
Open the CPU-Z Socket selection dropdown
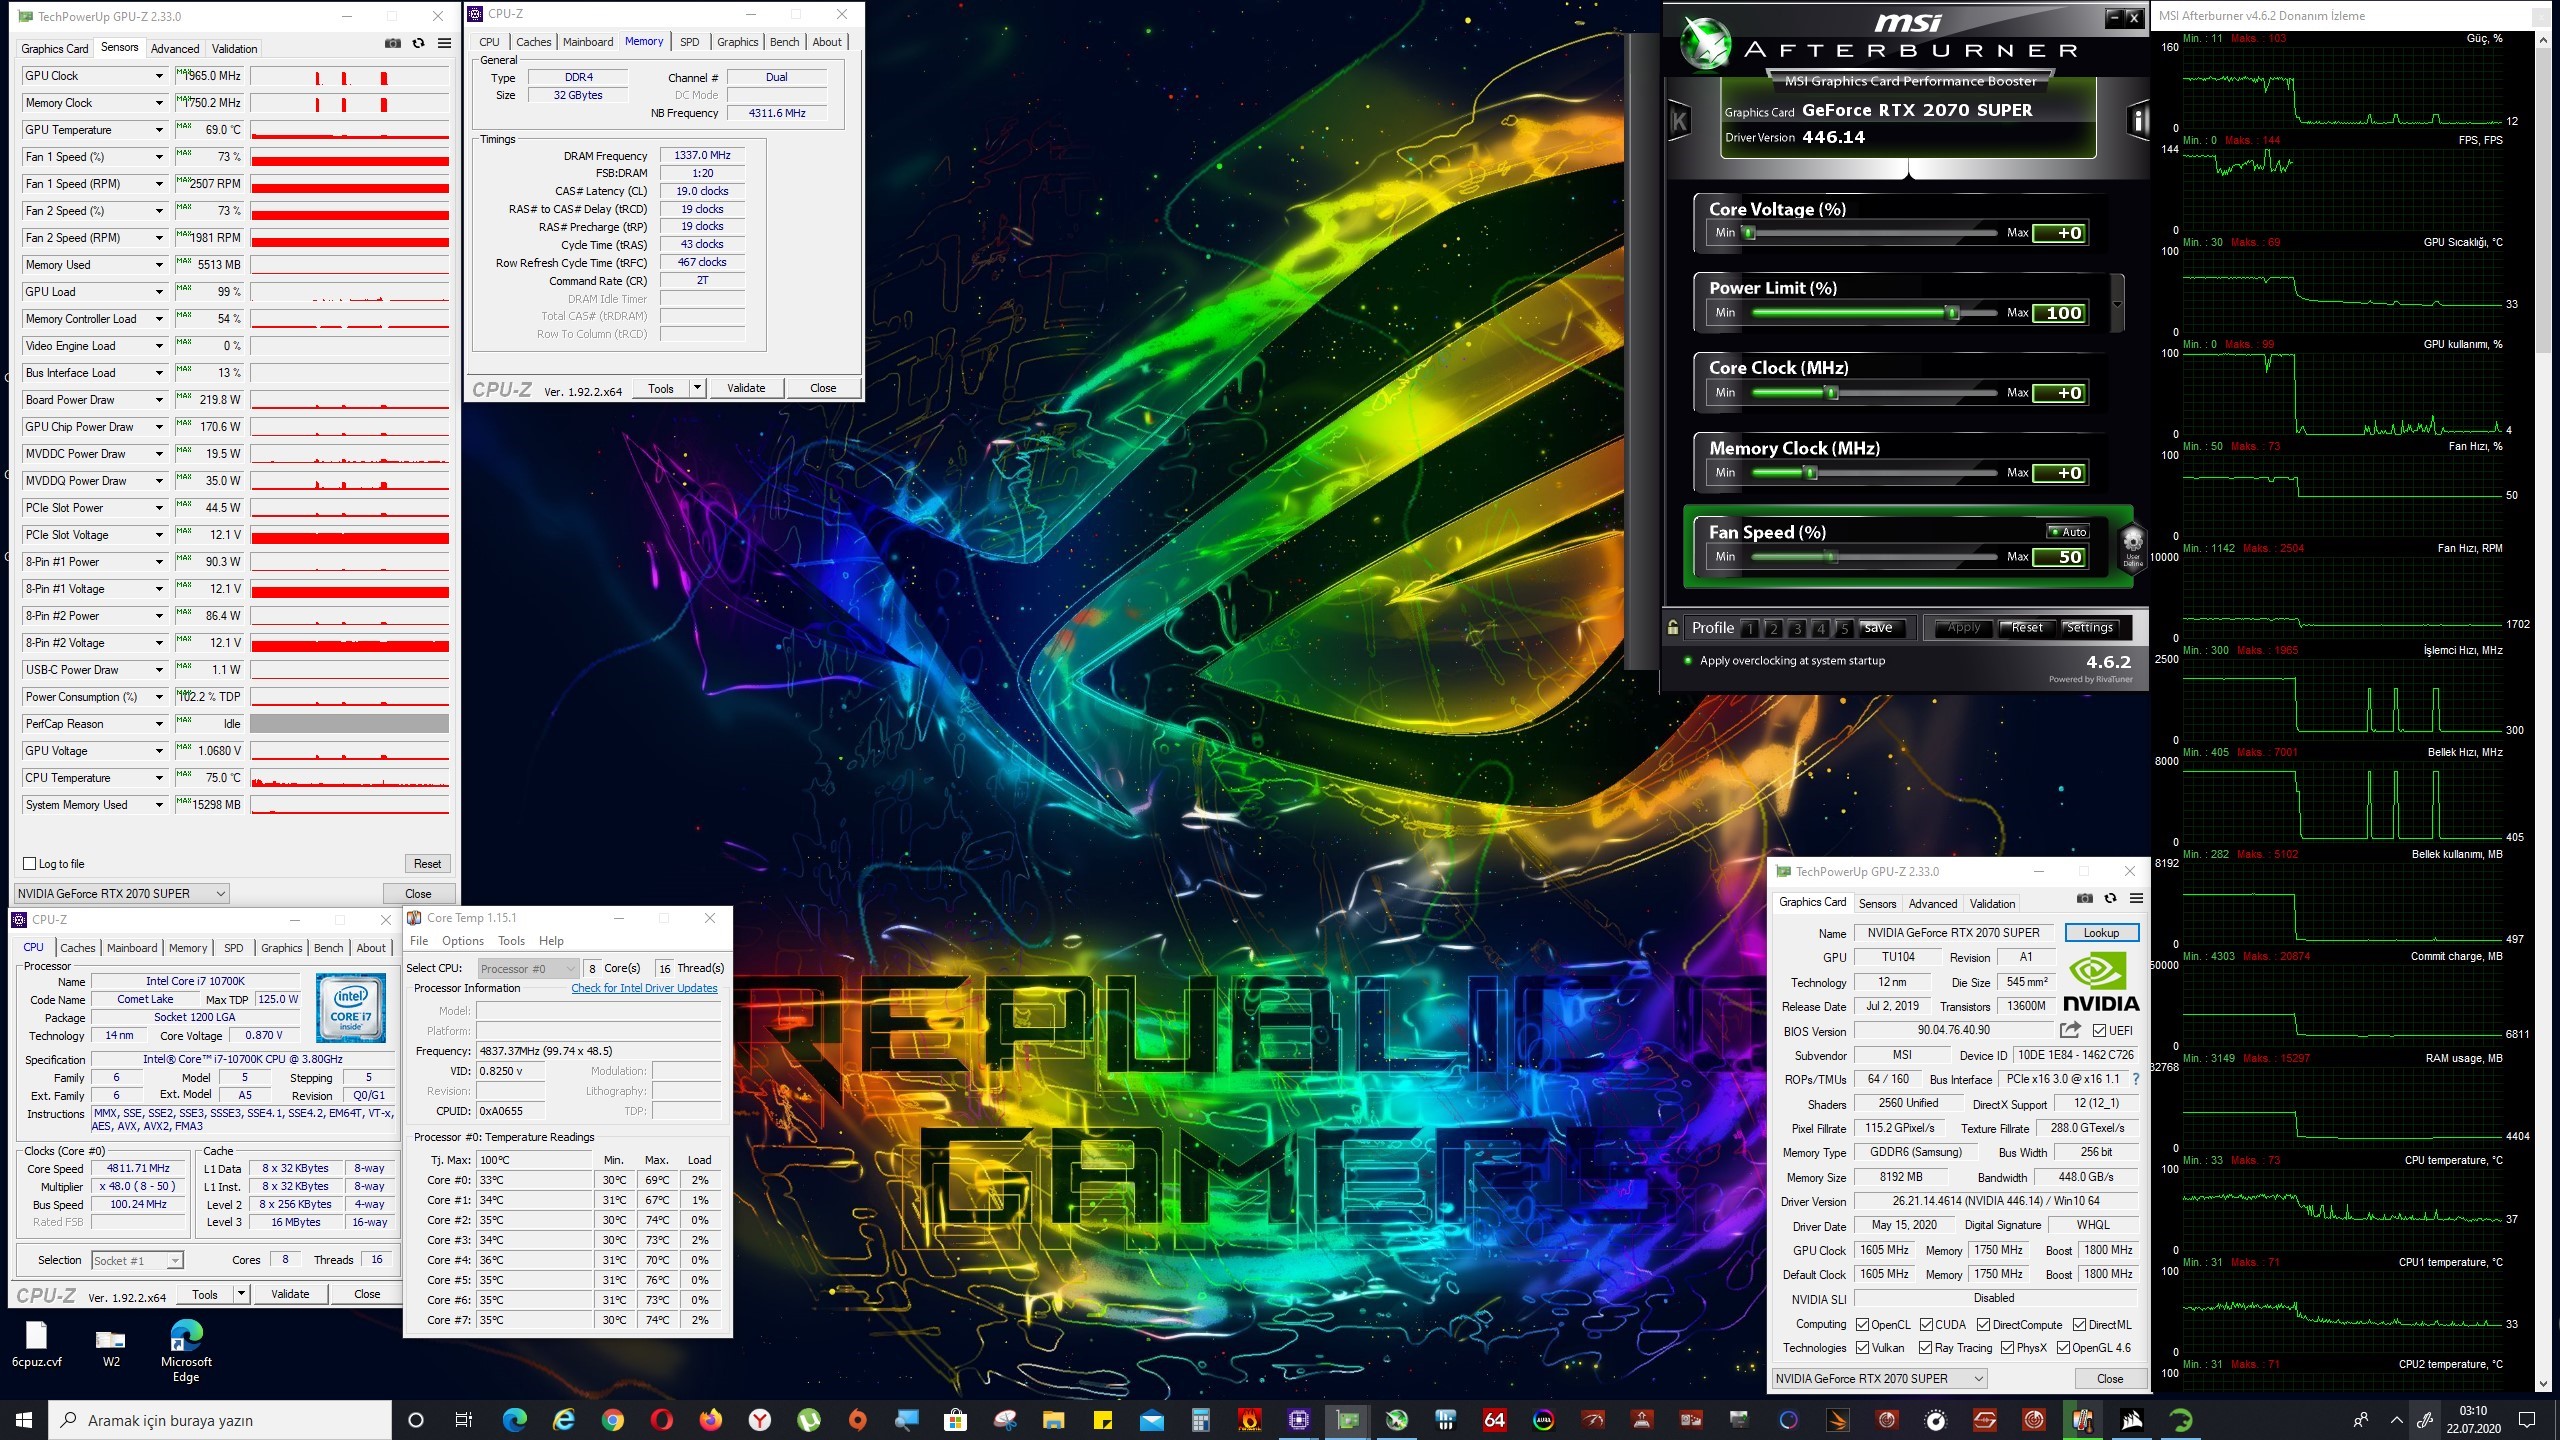(x=138, y=1261)
